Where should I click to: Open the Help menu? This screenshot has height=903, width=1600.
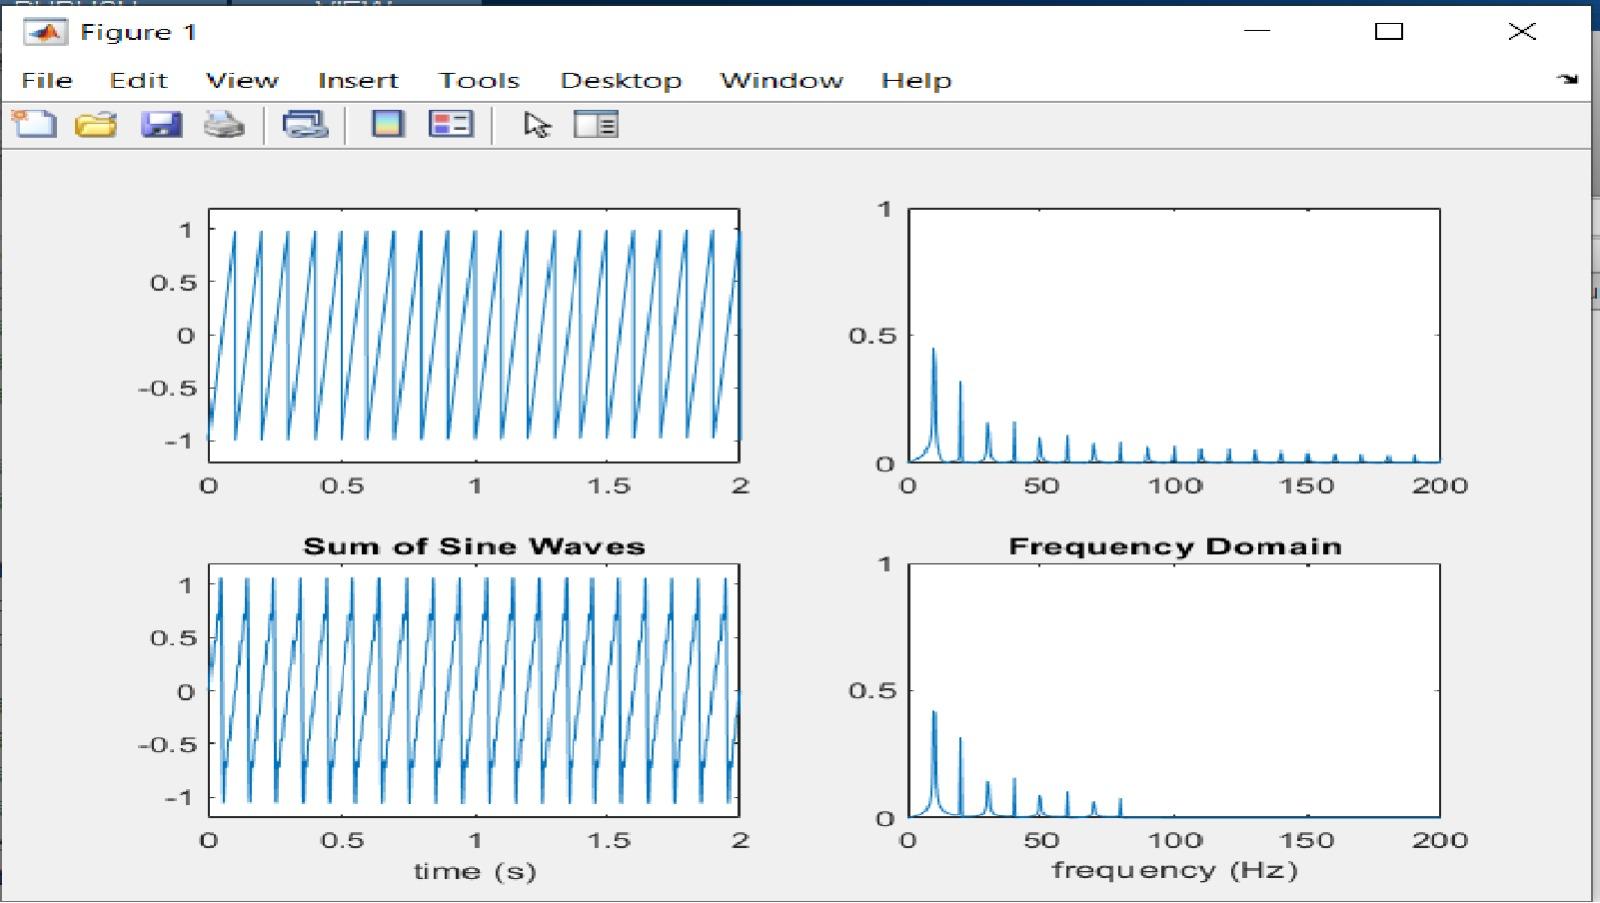click(915, 80)
